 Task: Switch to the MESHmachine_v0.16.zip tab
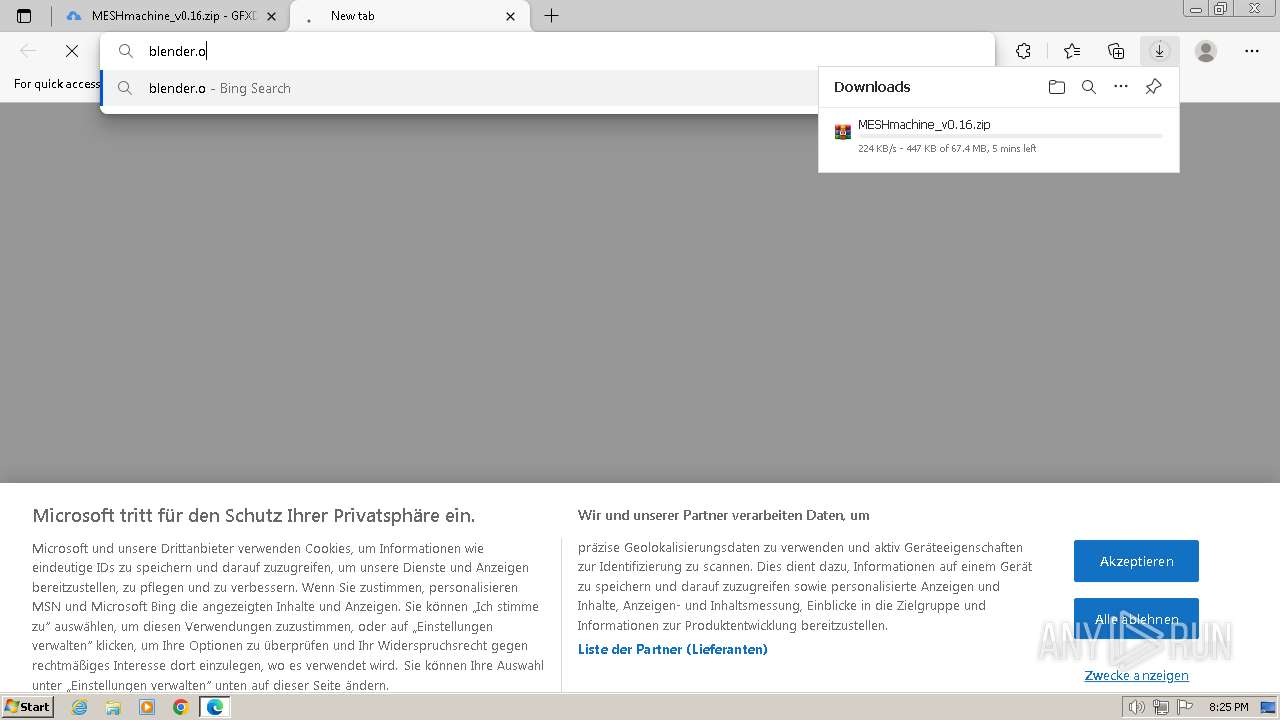[169, 16]
